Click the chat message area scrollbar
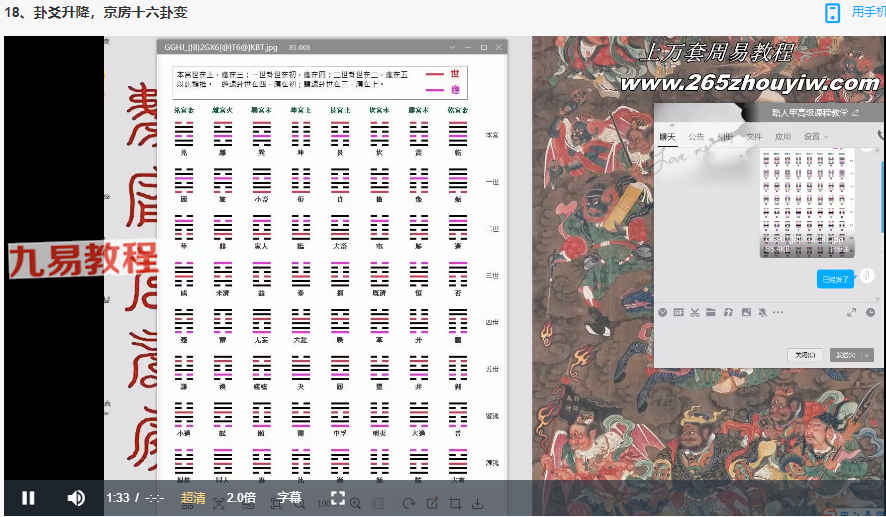The image size is (886, 517). point(883,198)
